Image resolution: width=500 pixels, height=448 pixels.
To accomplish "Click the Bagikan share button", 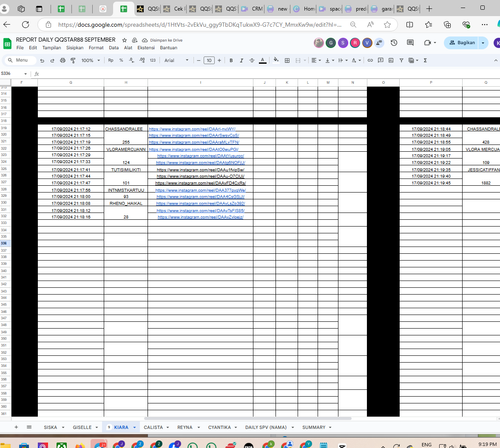I will tap(462, 43).
